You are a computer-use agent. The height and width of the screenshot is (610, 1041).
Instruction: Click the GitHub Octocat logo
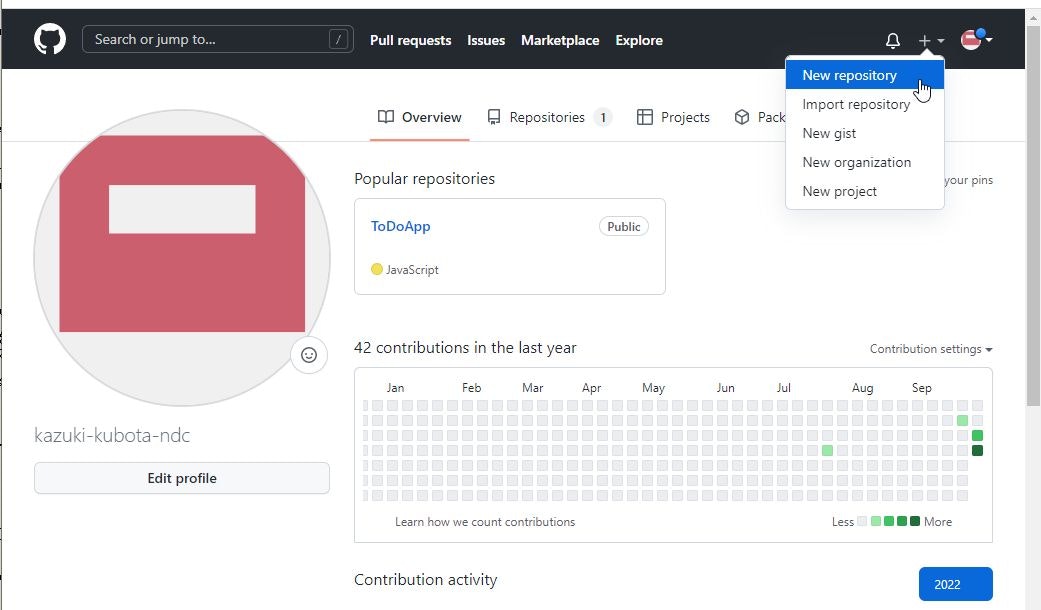[50, 40]
